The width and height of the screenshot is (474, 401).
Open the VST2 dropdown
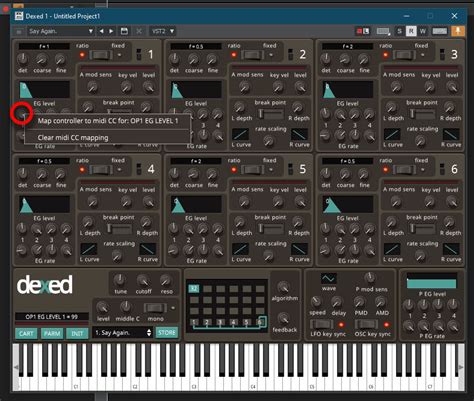163,31
